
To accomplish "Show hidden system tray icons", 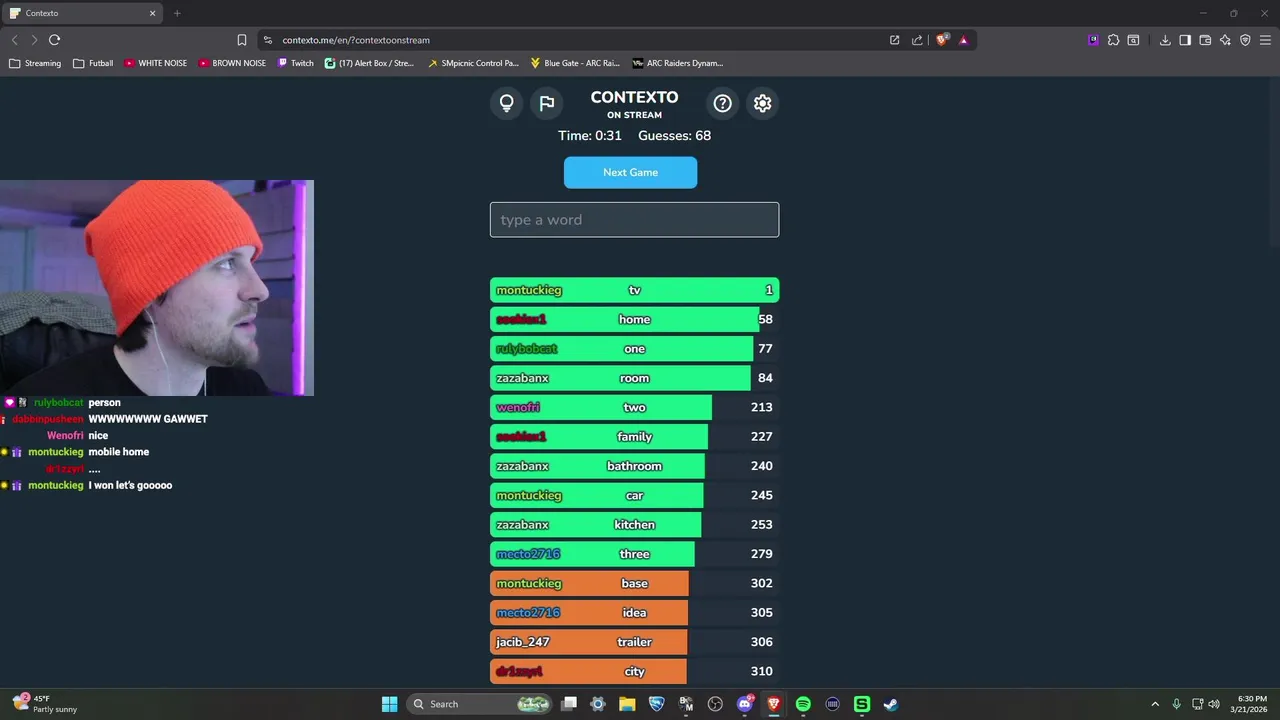I will (x=1155, y=704).
